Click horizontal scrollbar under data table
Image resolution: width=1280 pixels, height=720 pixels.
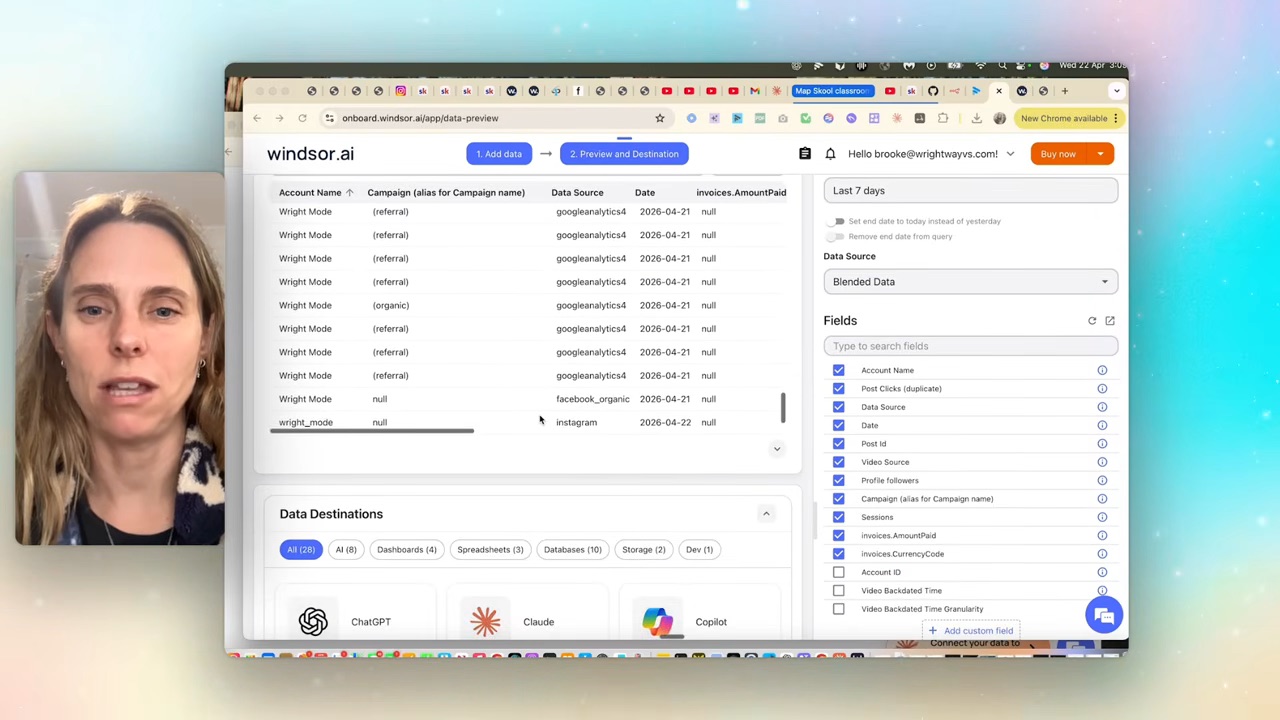(372, 431)
